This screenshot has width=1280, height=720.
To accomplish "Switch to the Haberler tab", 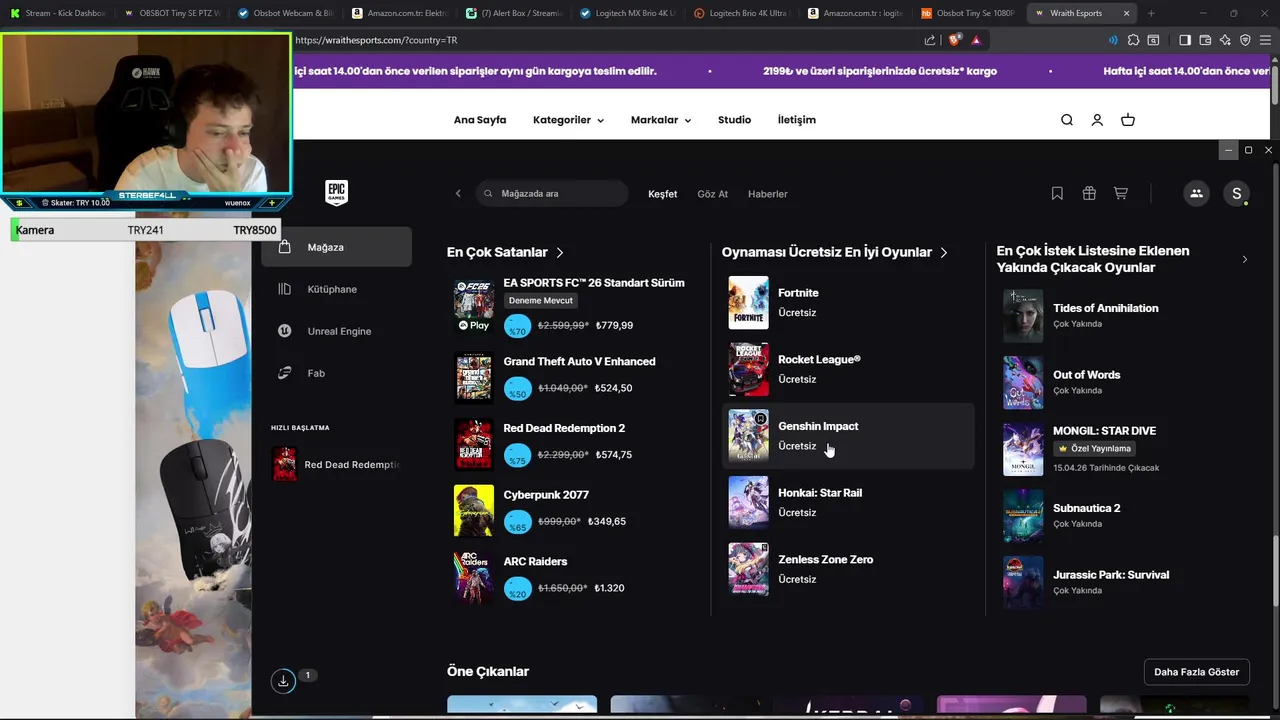I will [x=768, y=194].
